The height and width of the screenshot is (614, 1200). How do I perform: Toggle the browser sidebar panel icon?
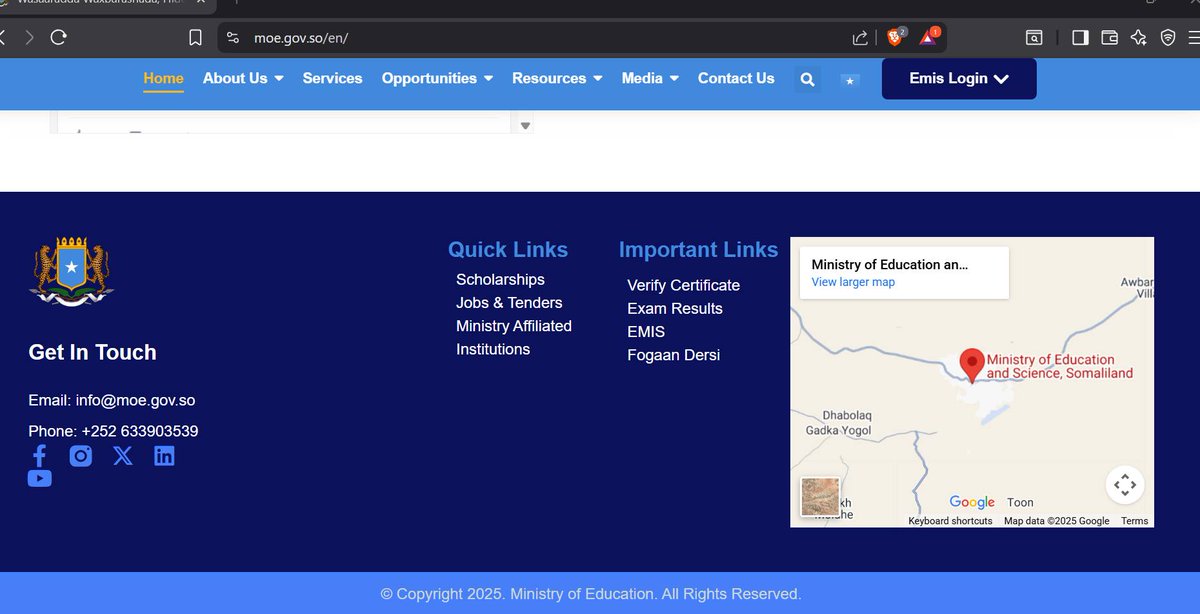[x=1080, y=38]
